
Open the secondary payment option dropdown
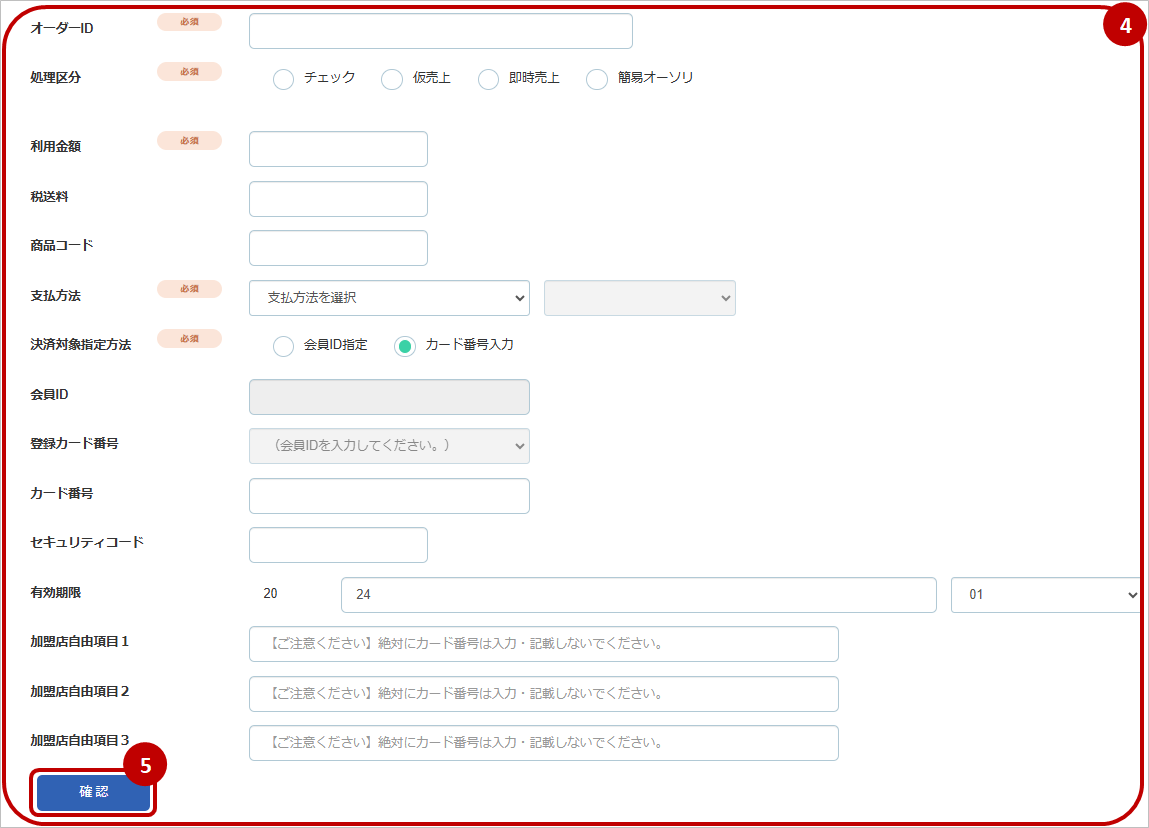pyautogui.click(x=639, y=298)
